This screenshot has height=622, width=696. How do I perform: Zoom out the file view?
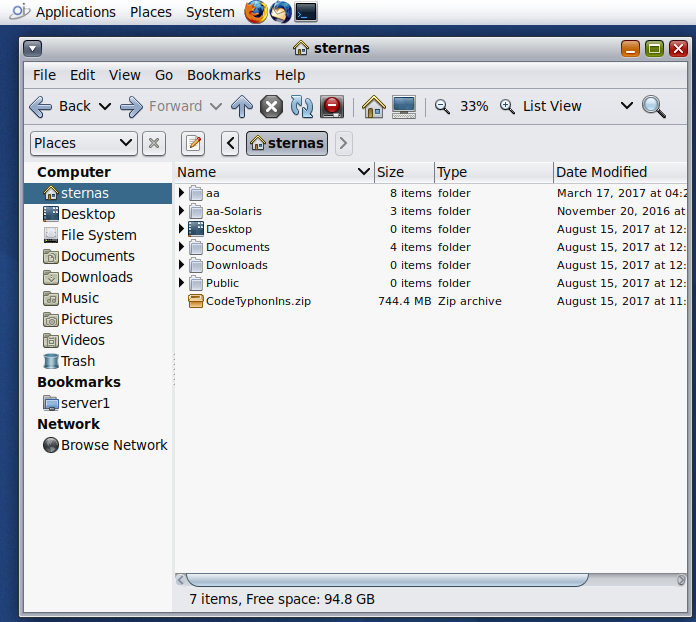[442, 107]
